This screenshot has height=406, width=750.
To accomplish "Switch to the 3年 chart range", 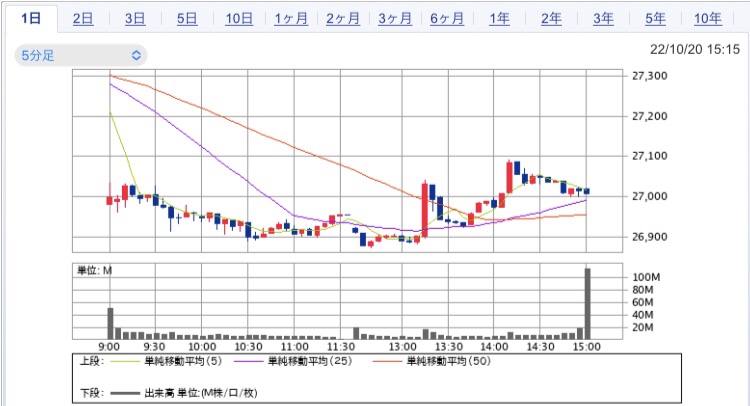I will click(604, 19).
